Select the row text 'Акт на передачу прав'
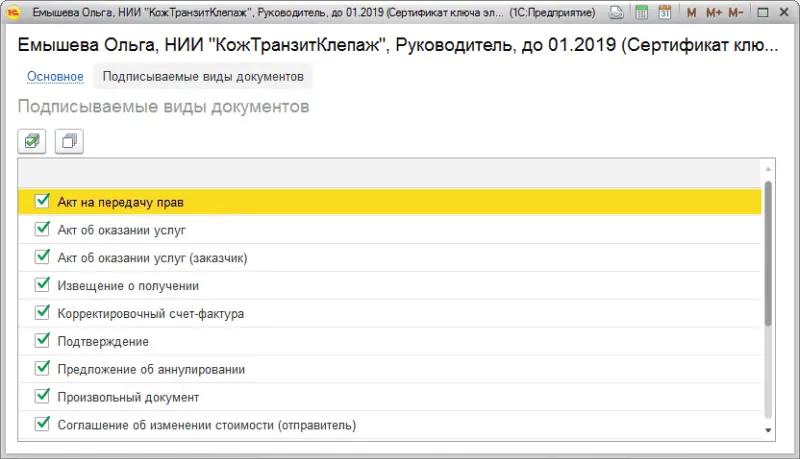Image resolution: width=800 pixels, height=459 pixels. click(120, 202)
